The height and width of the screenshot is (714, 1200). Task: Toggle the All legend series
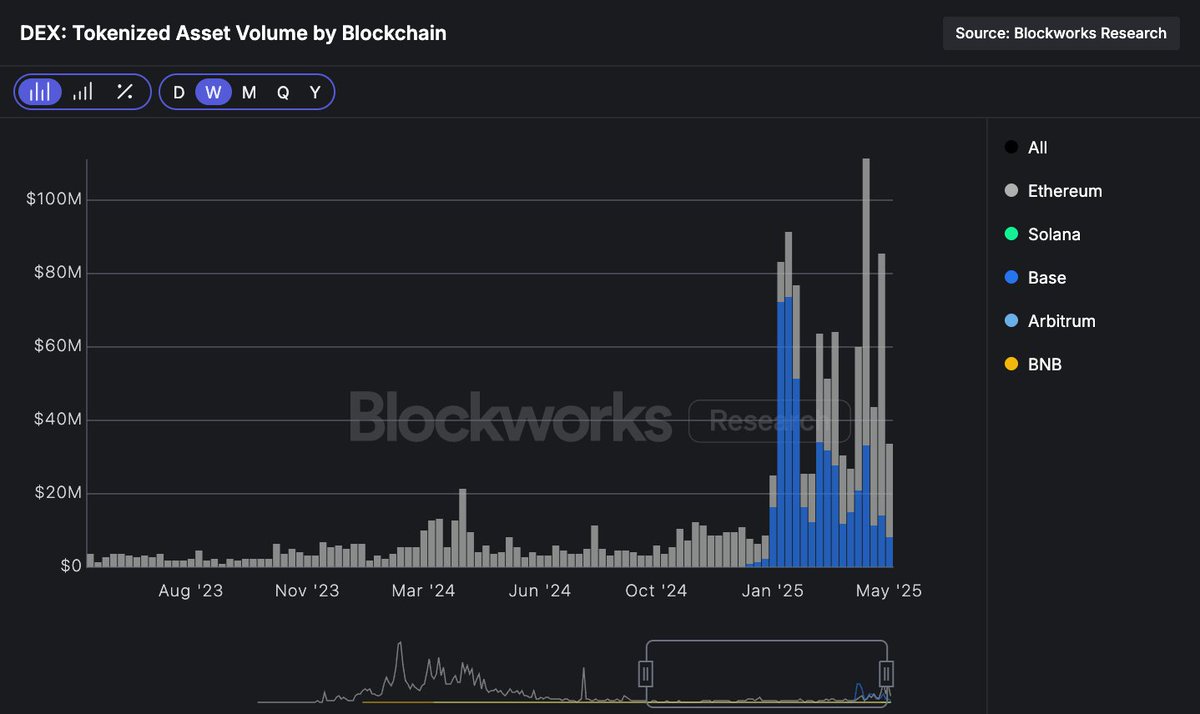click(1026, 147)
